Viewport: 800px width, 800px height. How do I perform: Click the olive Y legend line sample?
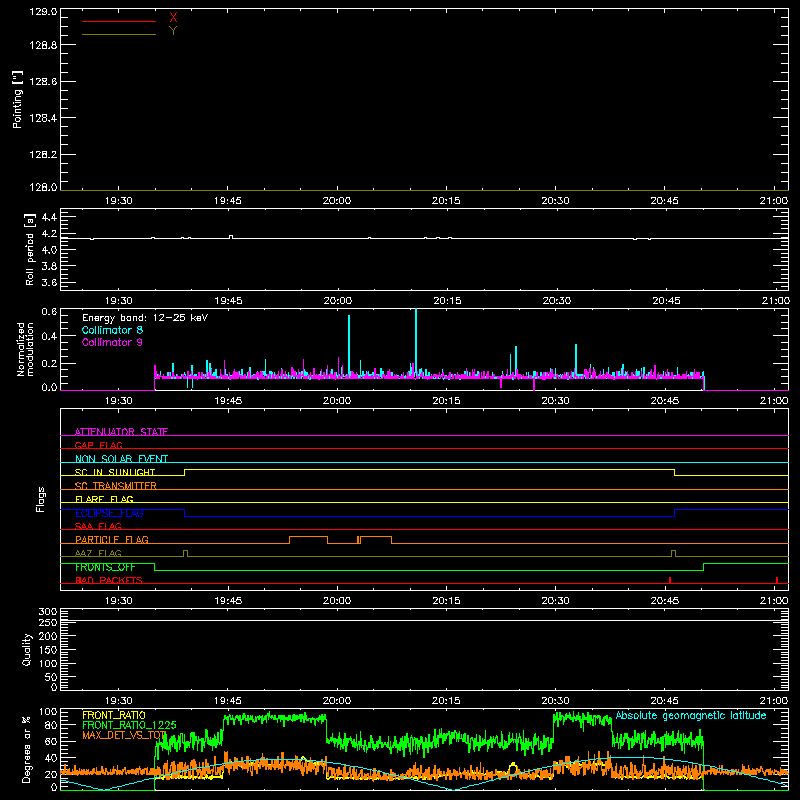[x=119, y=35]
